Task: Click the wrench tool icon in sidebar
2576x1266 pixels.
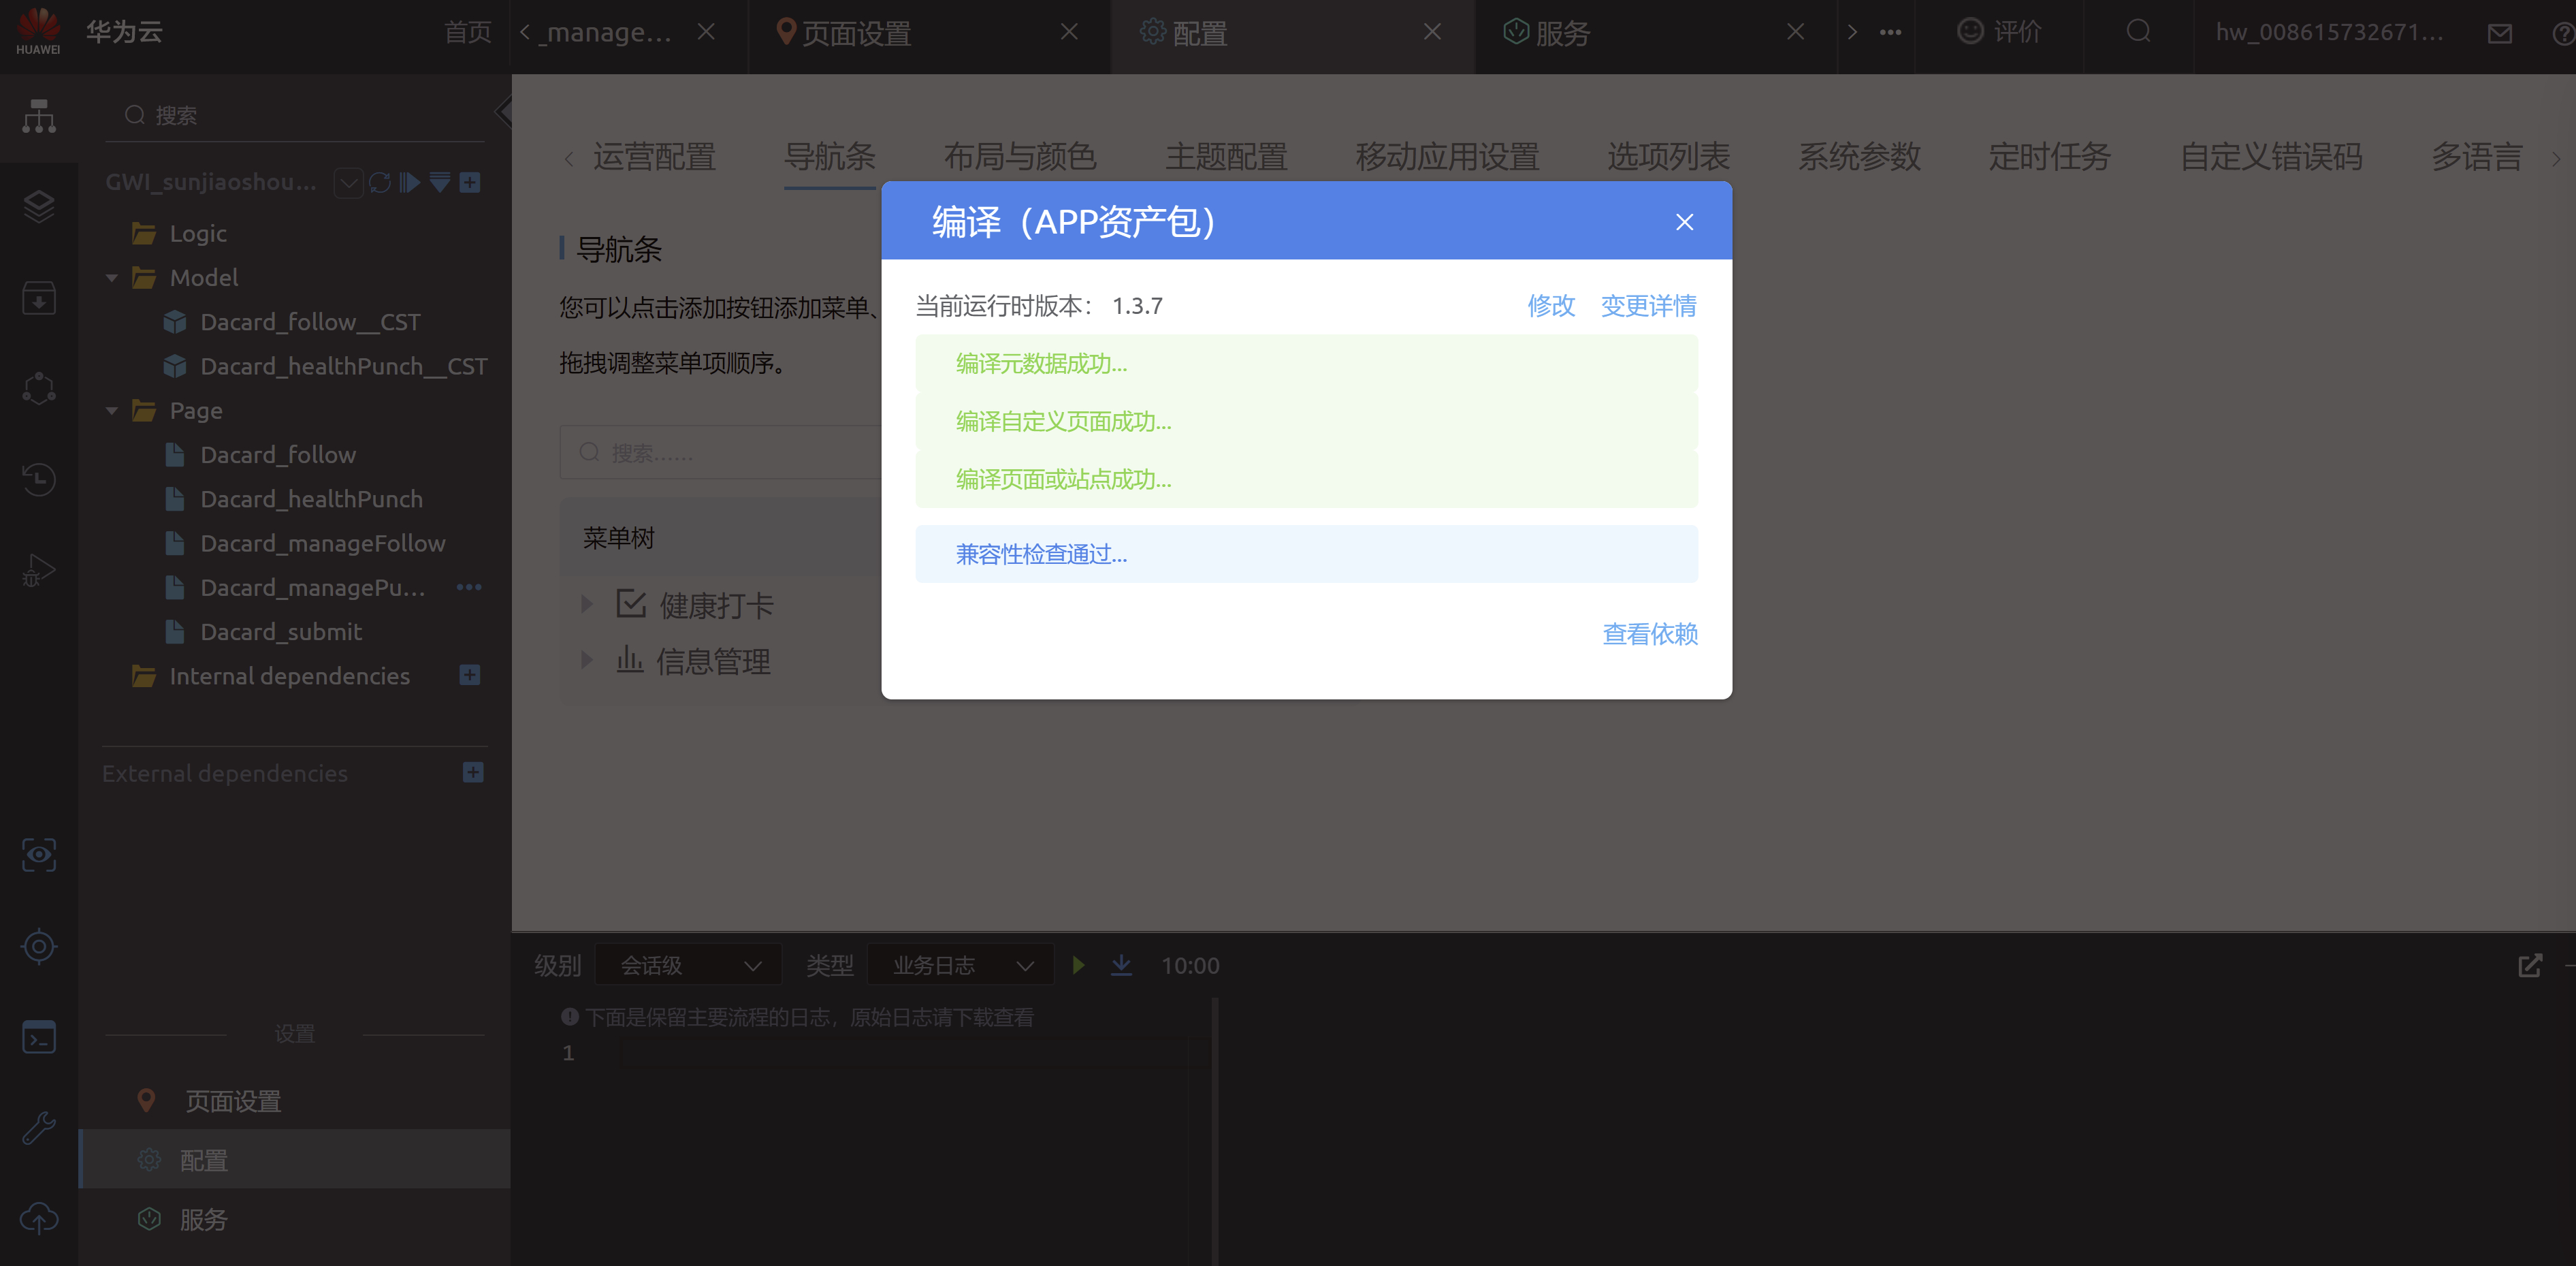Action: pyautogui.click(x=39, y=1128)
